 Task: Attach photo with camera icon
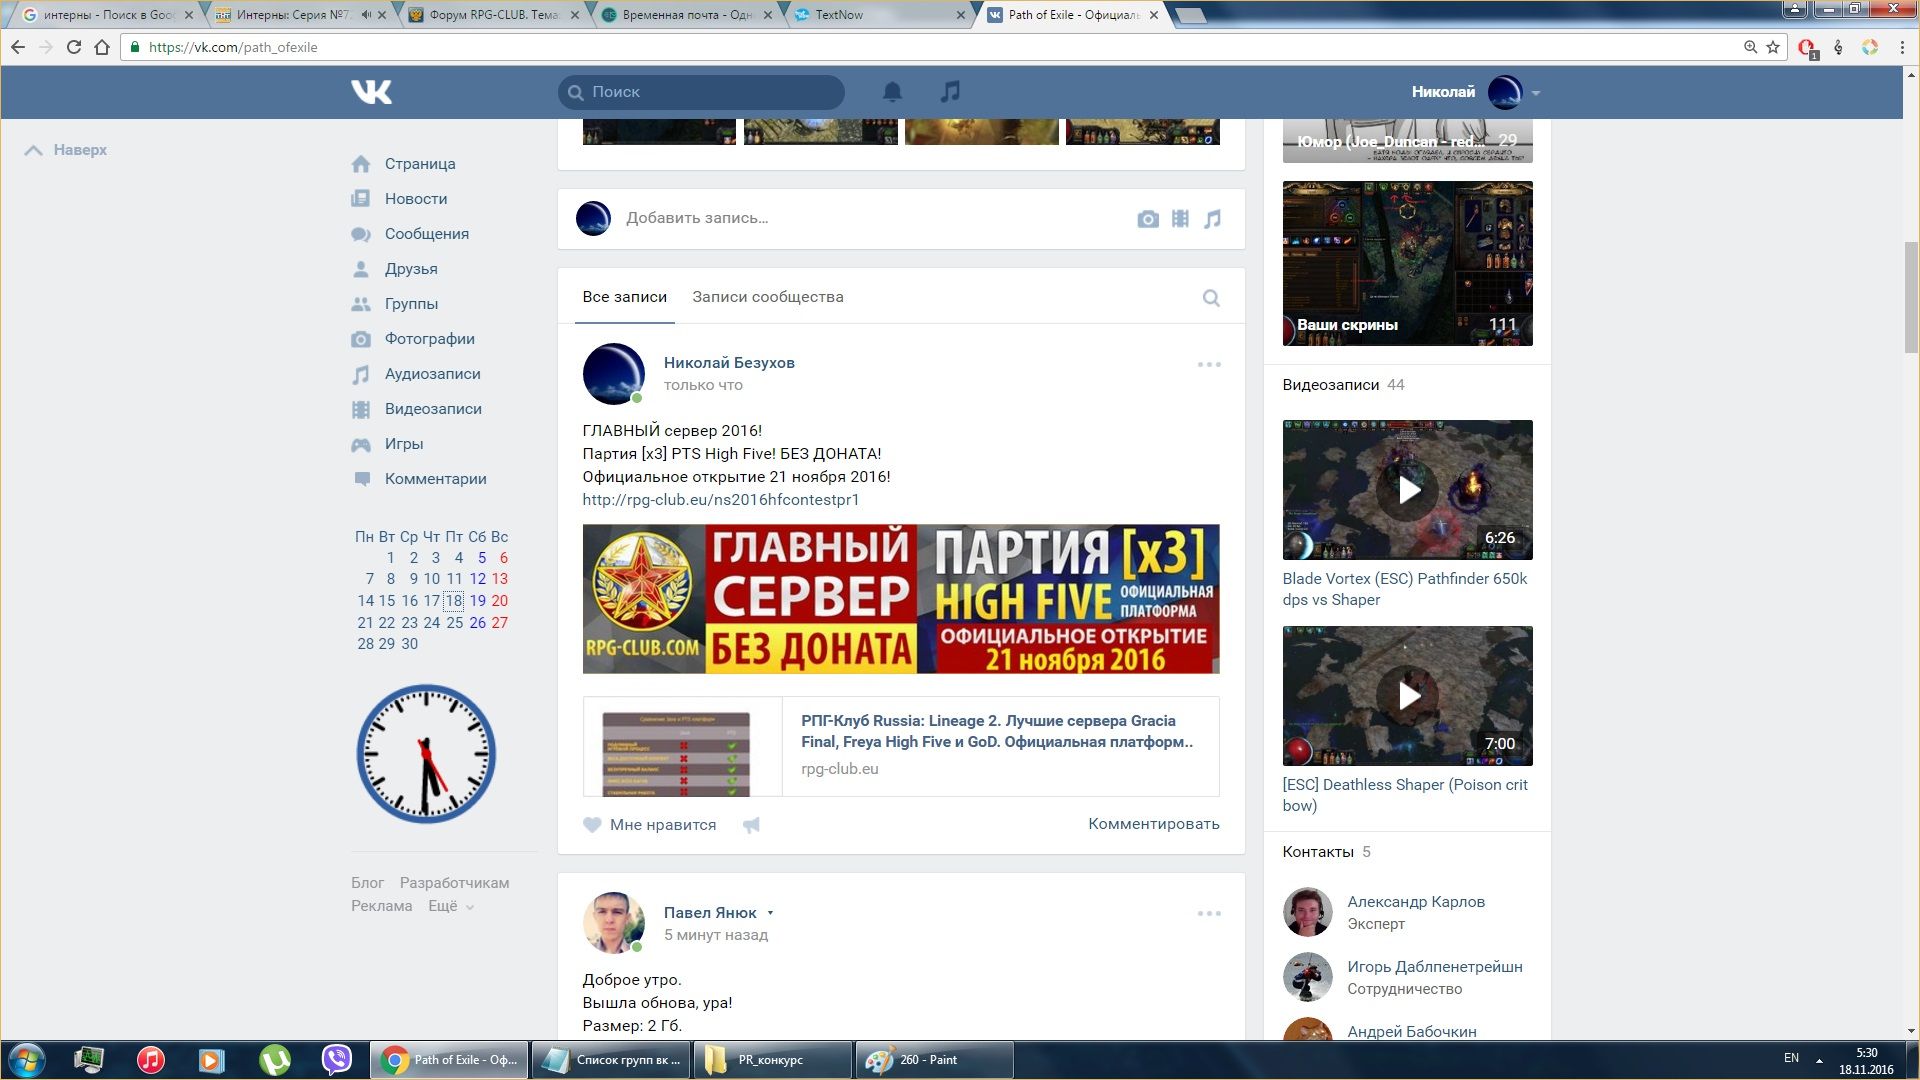tap(1147, 219)
